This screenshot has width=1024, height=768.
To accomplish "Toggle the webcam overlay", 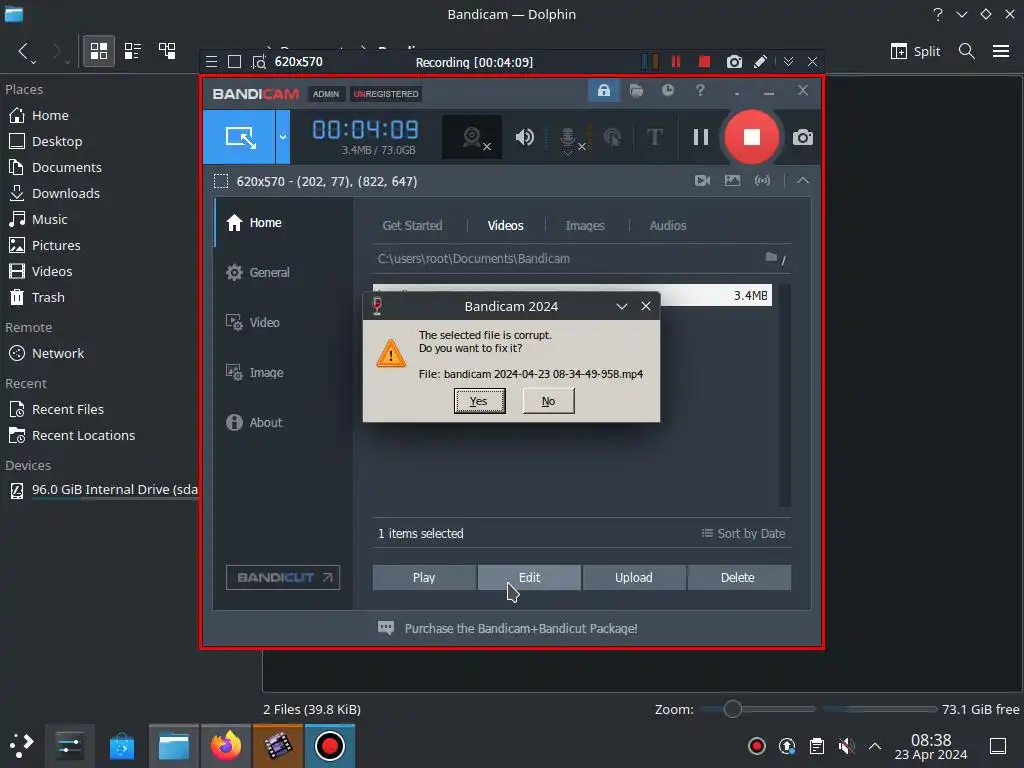I will tap(473, 137).
